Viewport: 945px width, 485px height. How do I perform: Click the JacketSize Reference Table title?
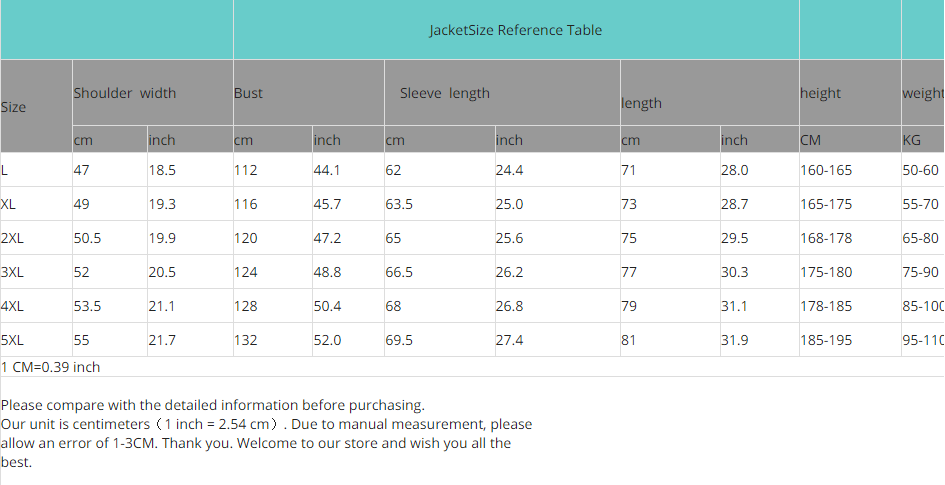click(515, 30)
